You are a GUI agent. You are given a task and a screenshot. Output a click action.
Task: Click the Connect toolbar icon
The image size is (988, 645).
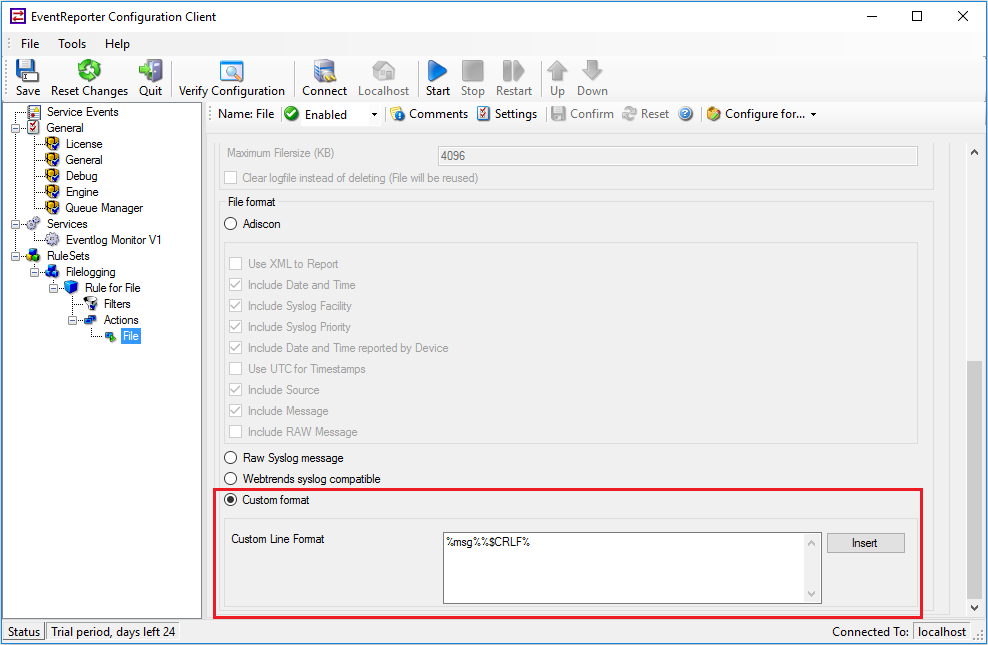(x=325, y=71)
